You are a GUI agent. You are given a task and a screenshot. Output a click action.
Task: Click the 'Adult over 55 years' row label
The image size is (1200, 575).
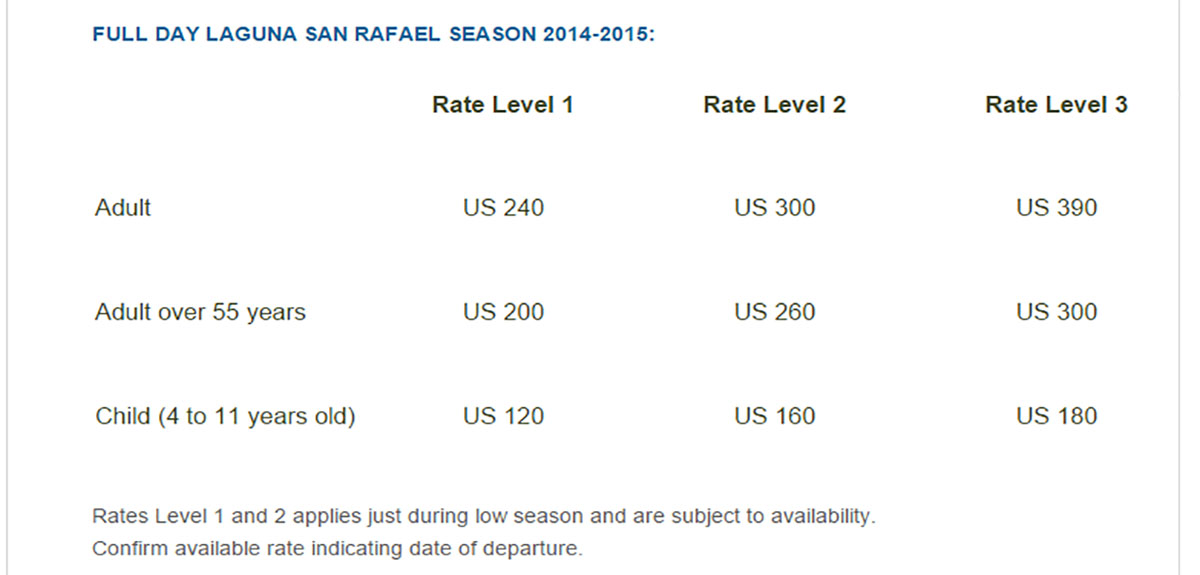(x=200, y=312)
